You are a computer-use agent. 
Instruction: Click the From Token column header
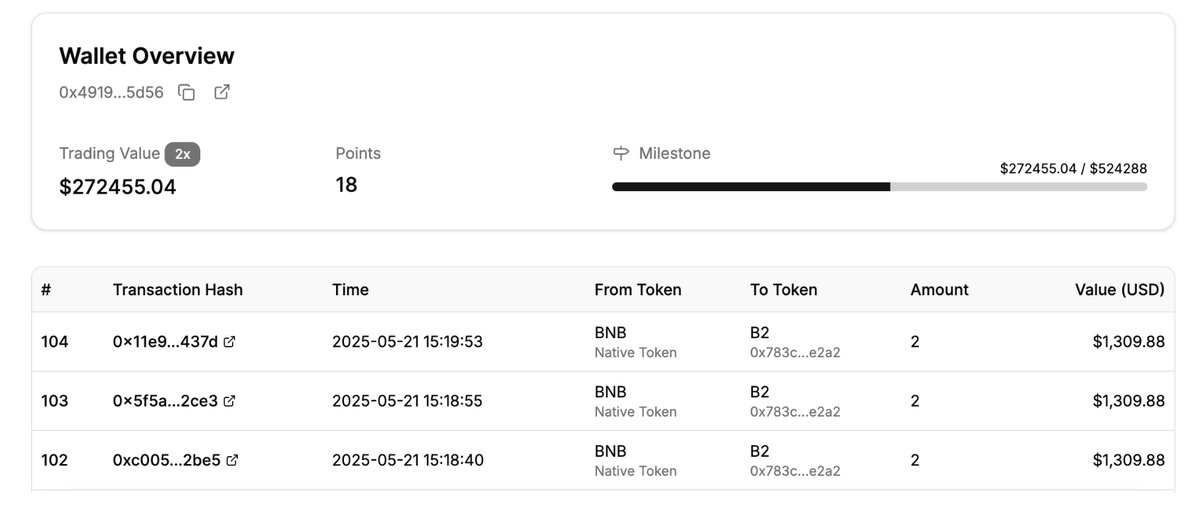[x=638, y=290]
